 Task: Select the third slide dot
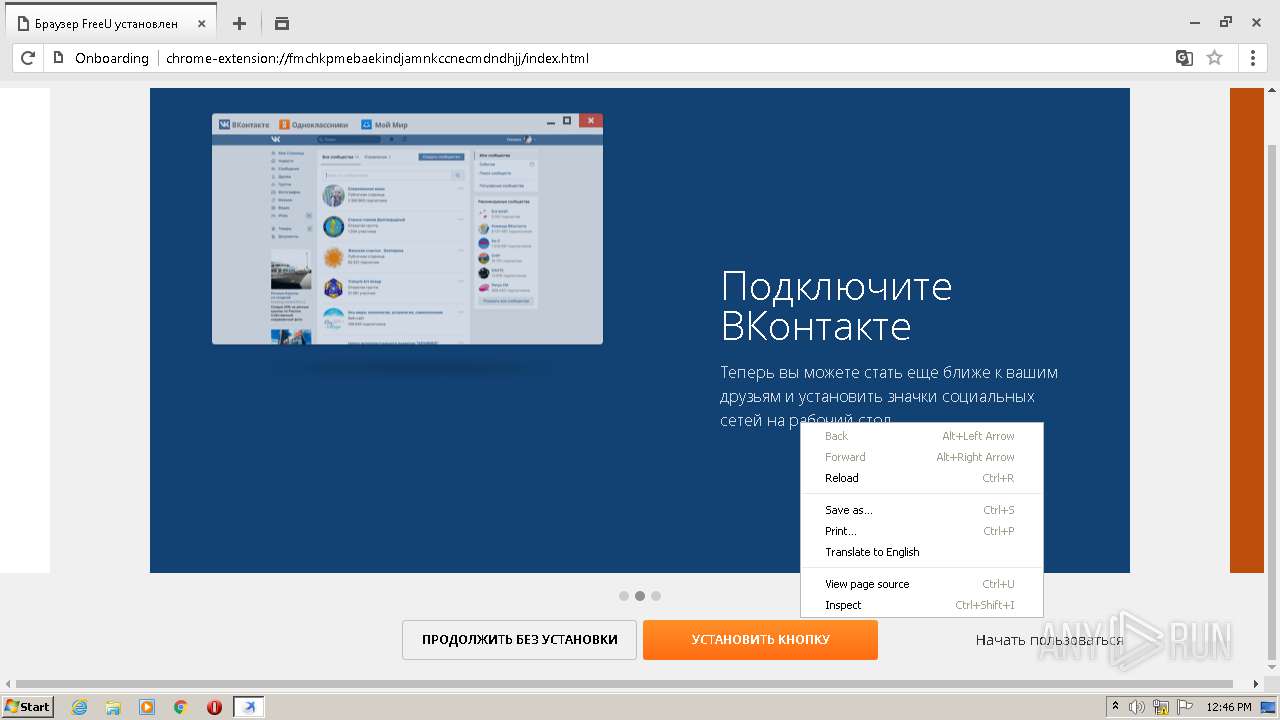tap(656, 596)
